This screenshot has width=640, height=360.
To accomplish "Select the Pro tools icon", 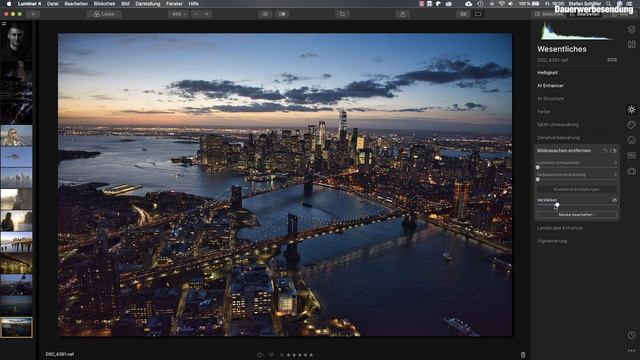I will click(631, 156).
